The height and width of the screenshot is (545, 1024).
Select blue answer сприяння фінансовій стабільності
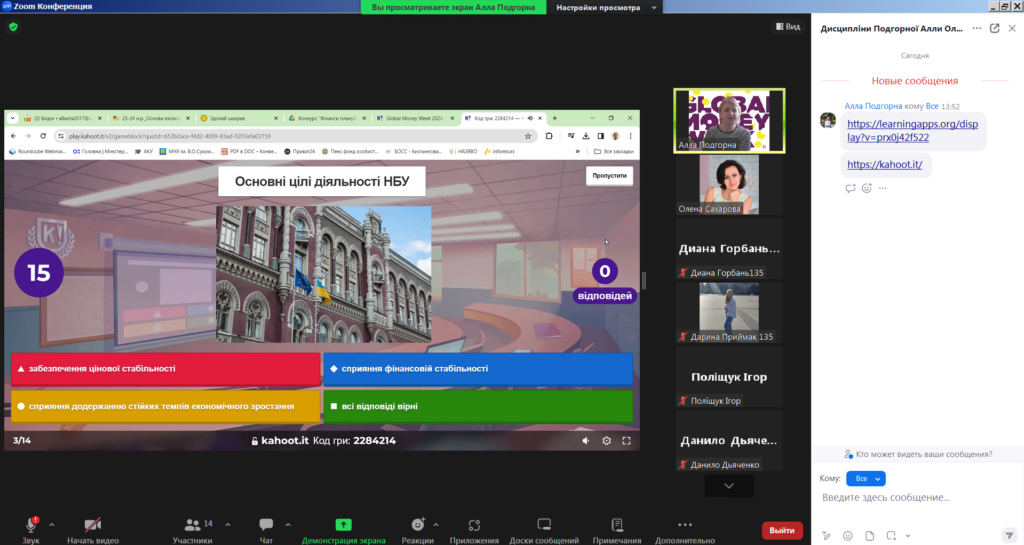(478, 369)
